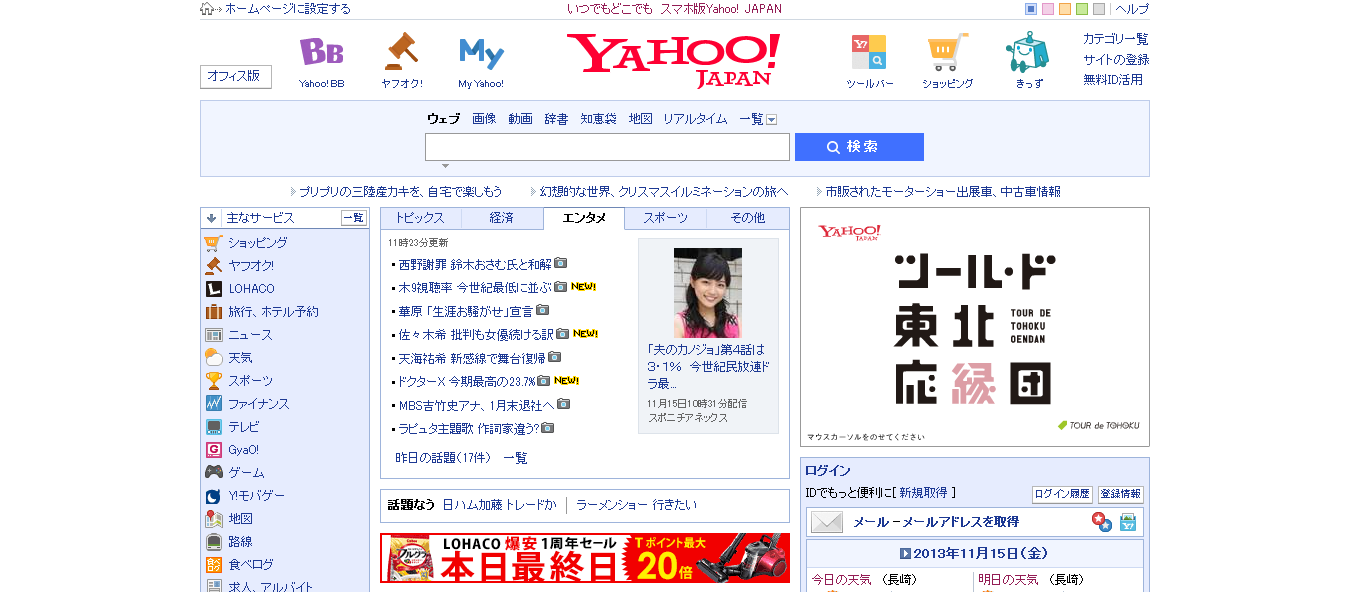Open スポーツ in the services sidebar
The height and width of the screenshot is (592, 1349).
(x=250, y=381)
